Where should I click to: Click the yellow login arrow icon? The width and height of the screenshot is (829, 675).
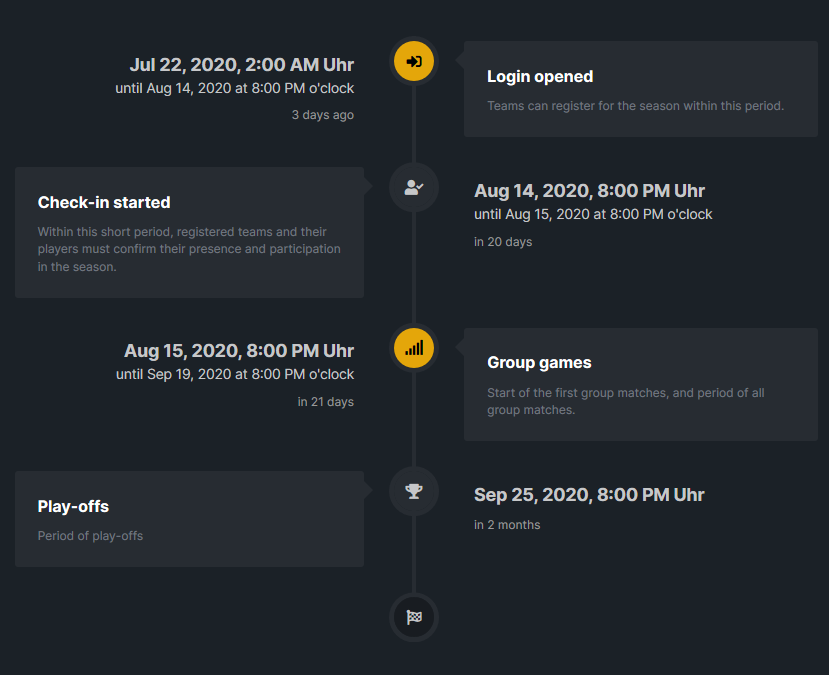click(x=414, y=61)
